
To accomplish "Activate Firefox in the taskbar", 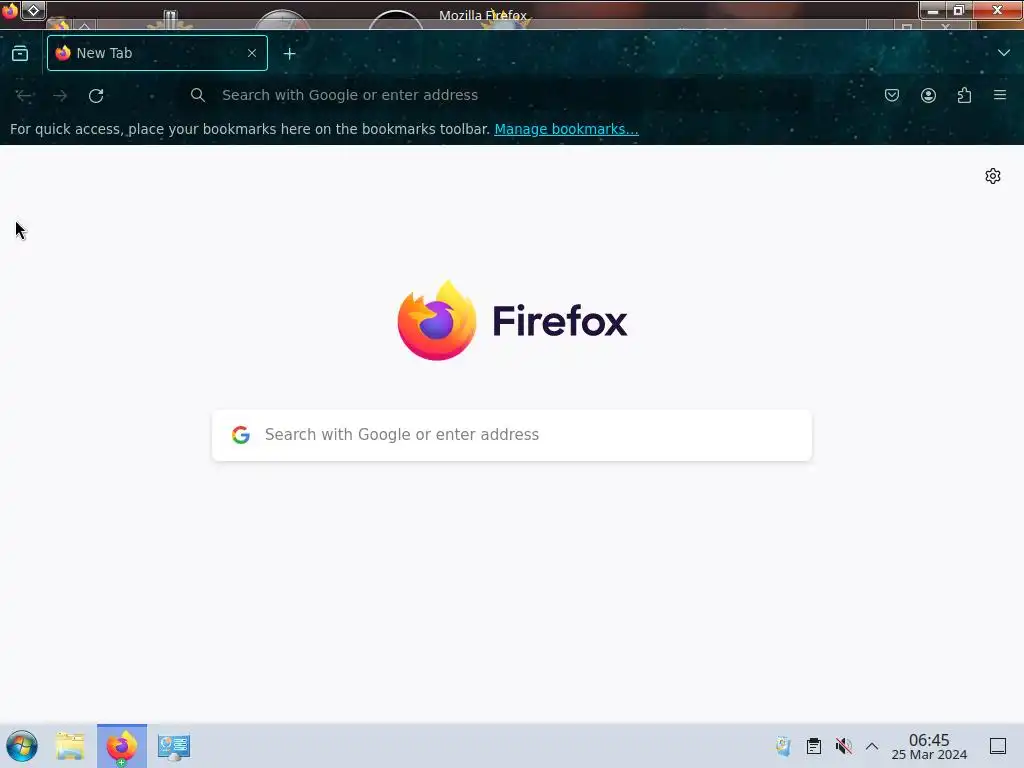I will [122, 746].
